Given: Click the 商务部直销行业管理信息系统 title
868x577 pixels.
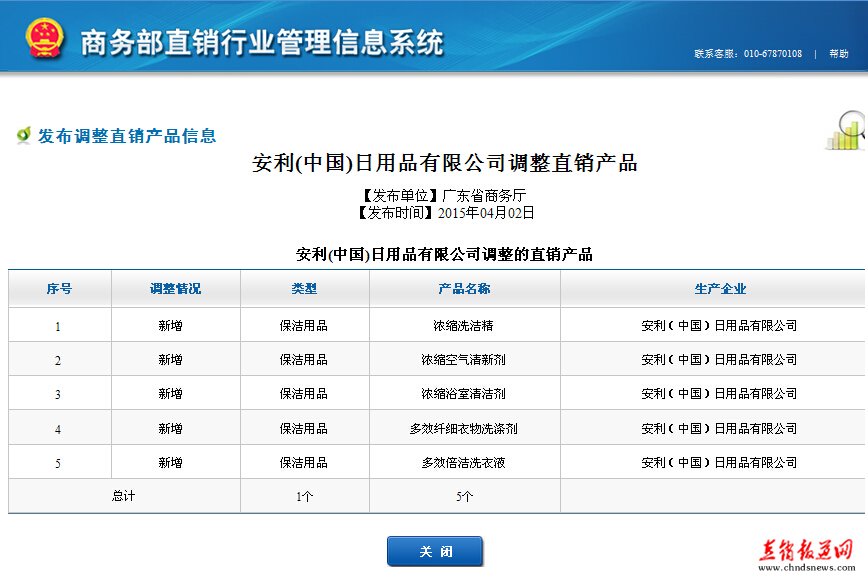Looking at the screenshot, I should pyautogui.click(x=262, y=42).
